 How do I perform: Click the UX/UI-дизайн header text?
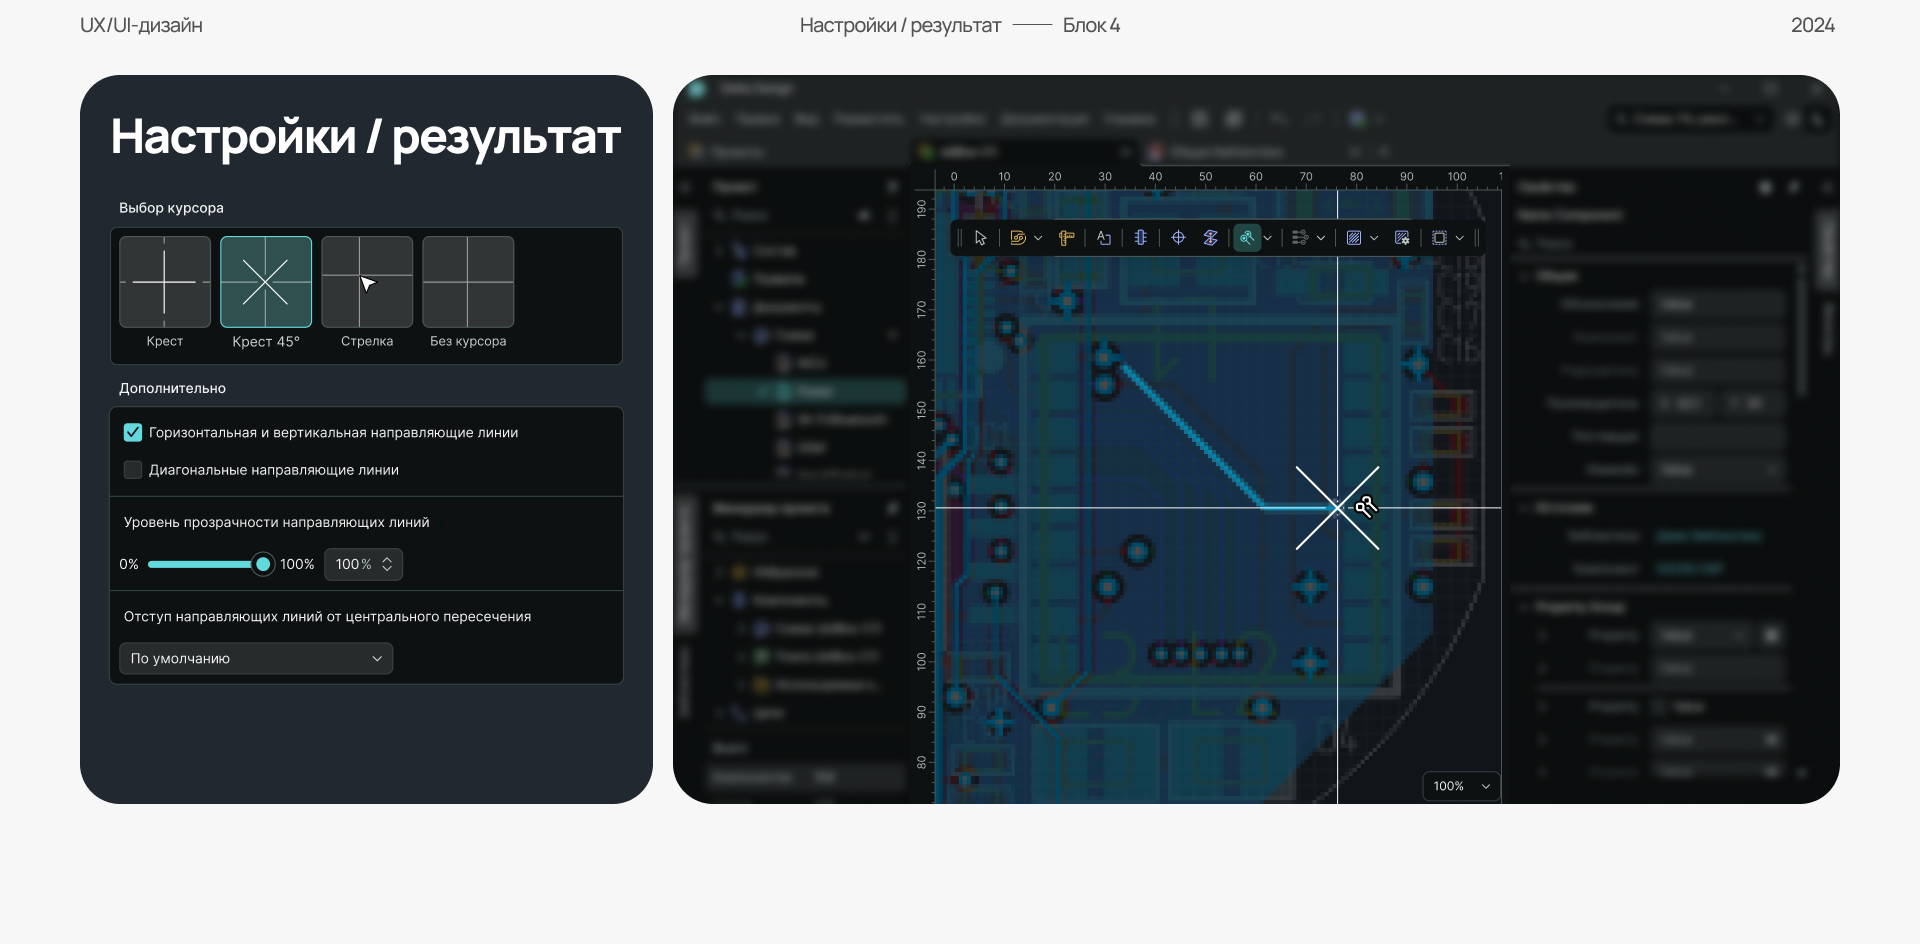[x=141, y=25]
